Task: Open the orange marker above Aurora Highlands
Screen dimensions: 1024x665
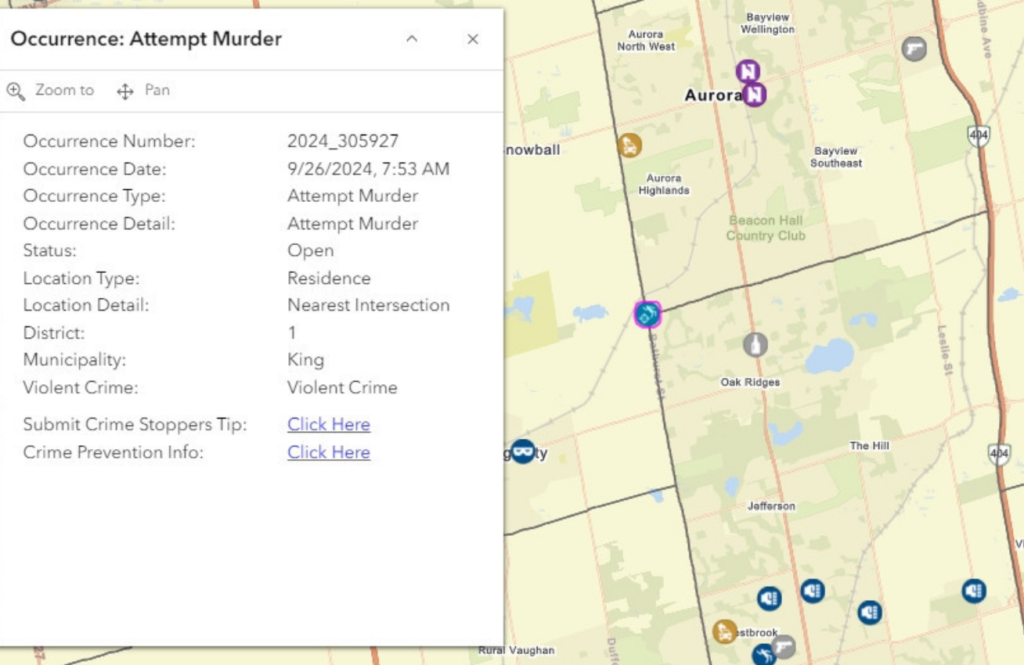Action: point(629,146)
